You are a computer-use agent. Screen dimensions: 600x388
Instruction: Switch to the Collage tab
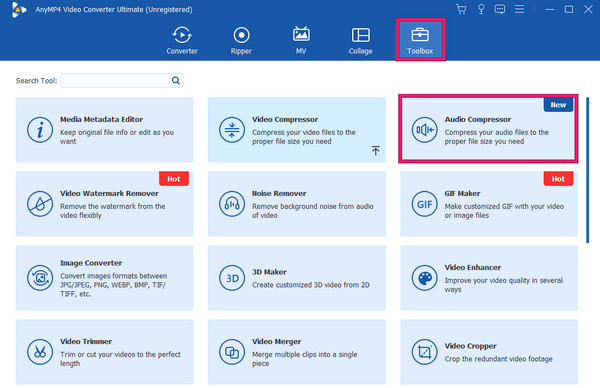pos(360,41)
